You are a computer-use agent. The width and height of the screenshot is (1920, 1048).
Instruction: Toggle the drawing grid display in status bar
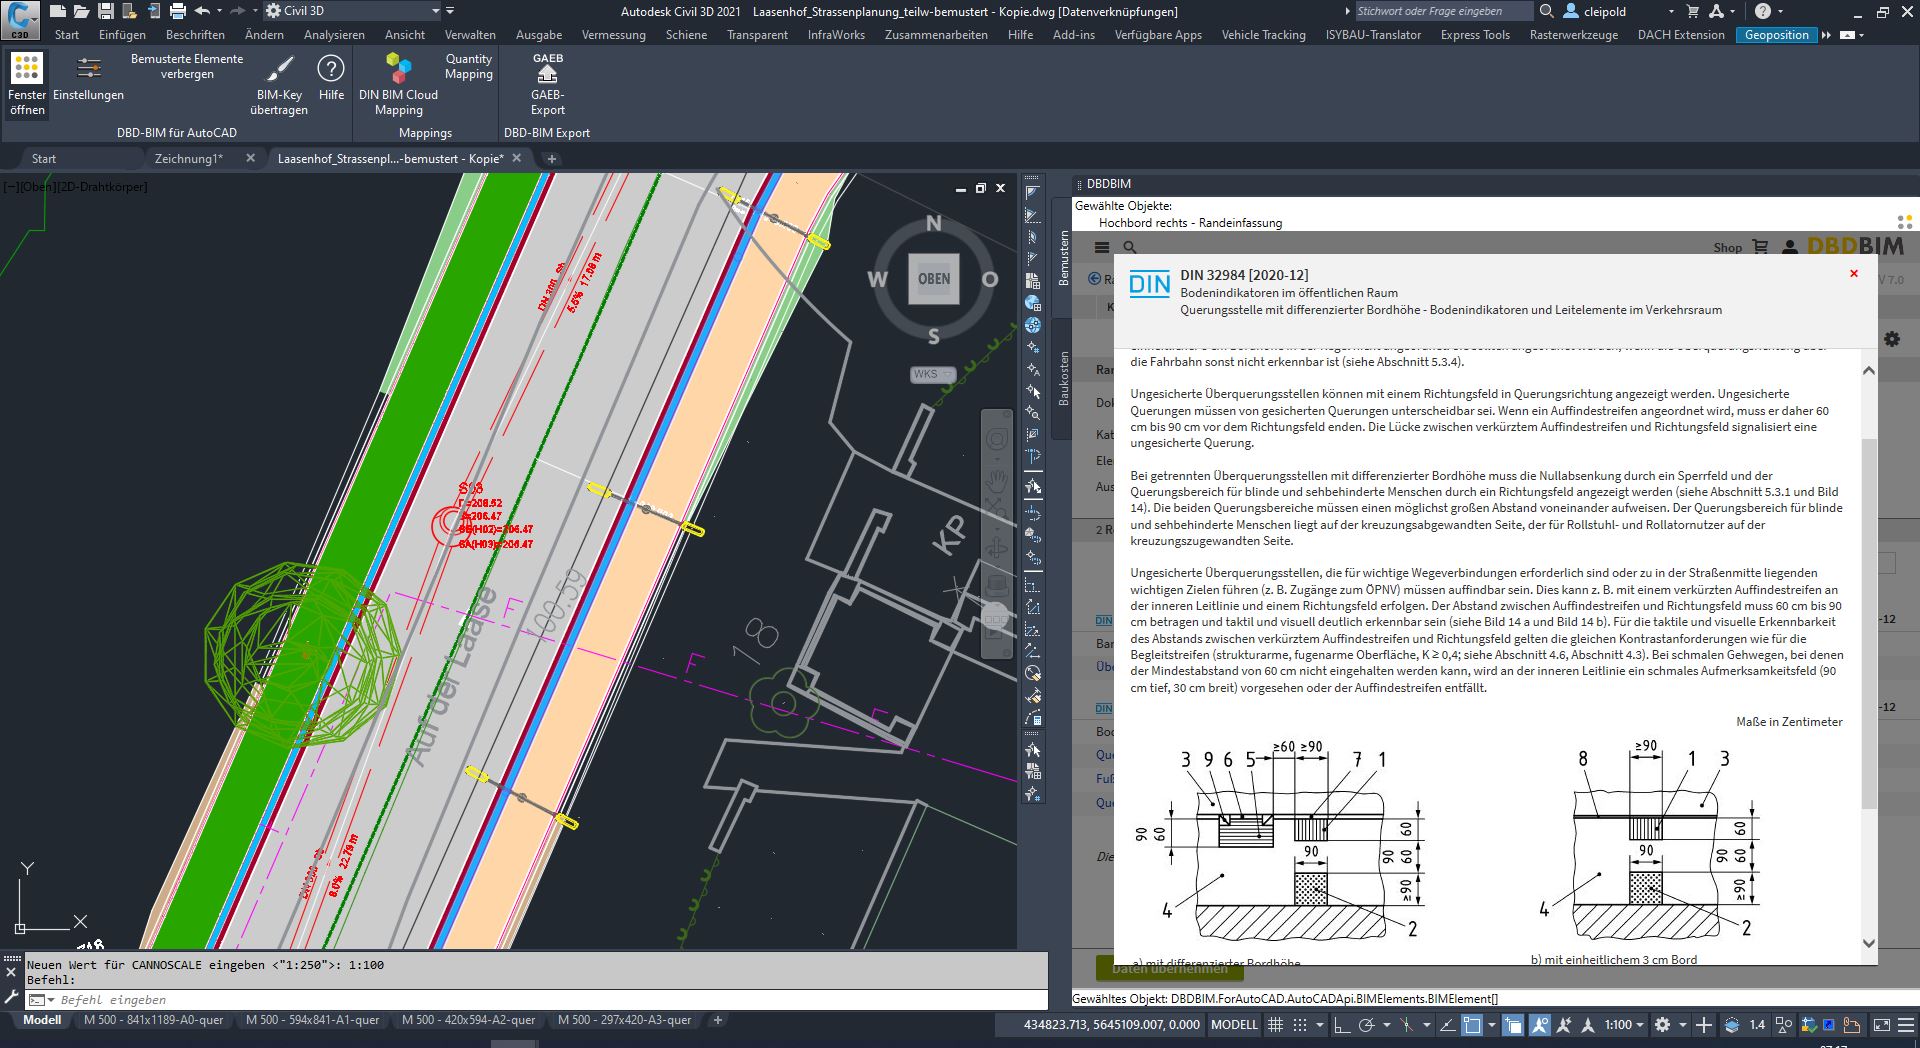pyautogui.click(x=1275, y=1025)
